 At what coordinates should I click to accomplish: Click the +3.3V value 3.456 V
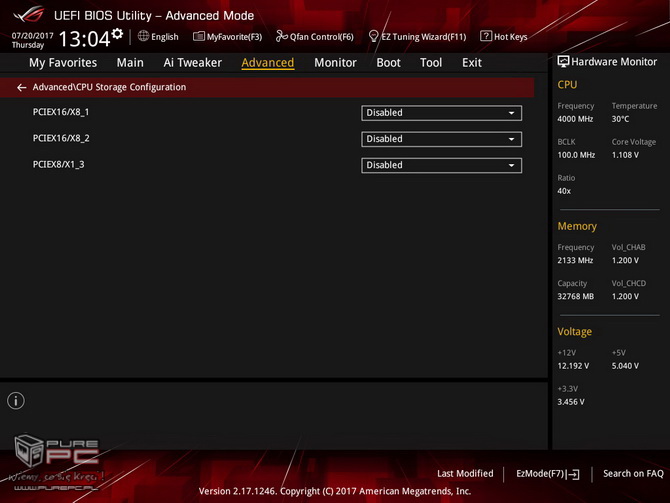pos(571,402)
